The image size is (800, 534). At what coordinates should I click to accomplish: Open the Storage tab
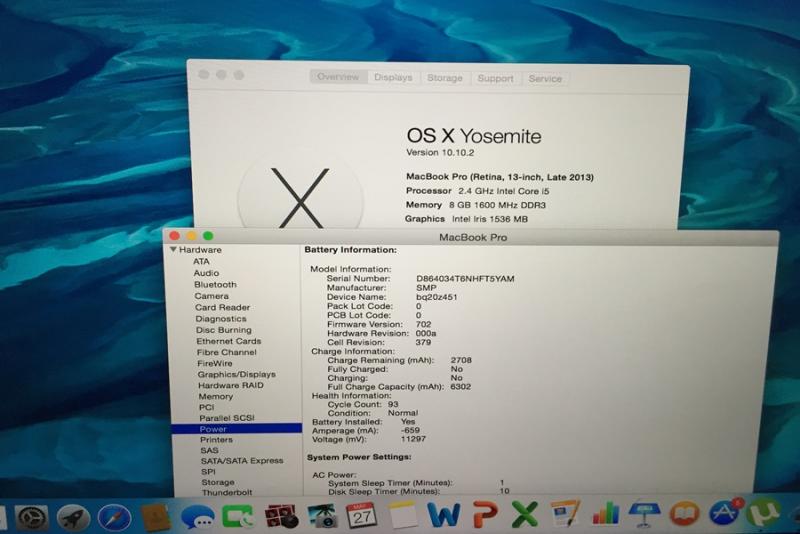coord(444,78)
